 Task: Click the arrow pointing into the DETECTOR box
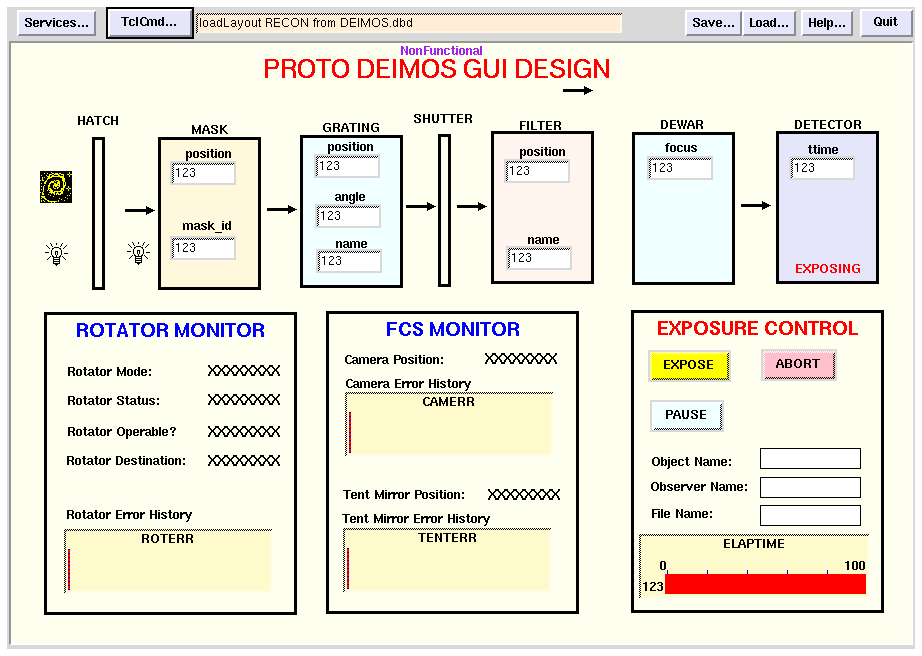[756, 206]
